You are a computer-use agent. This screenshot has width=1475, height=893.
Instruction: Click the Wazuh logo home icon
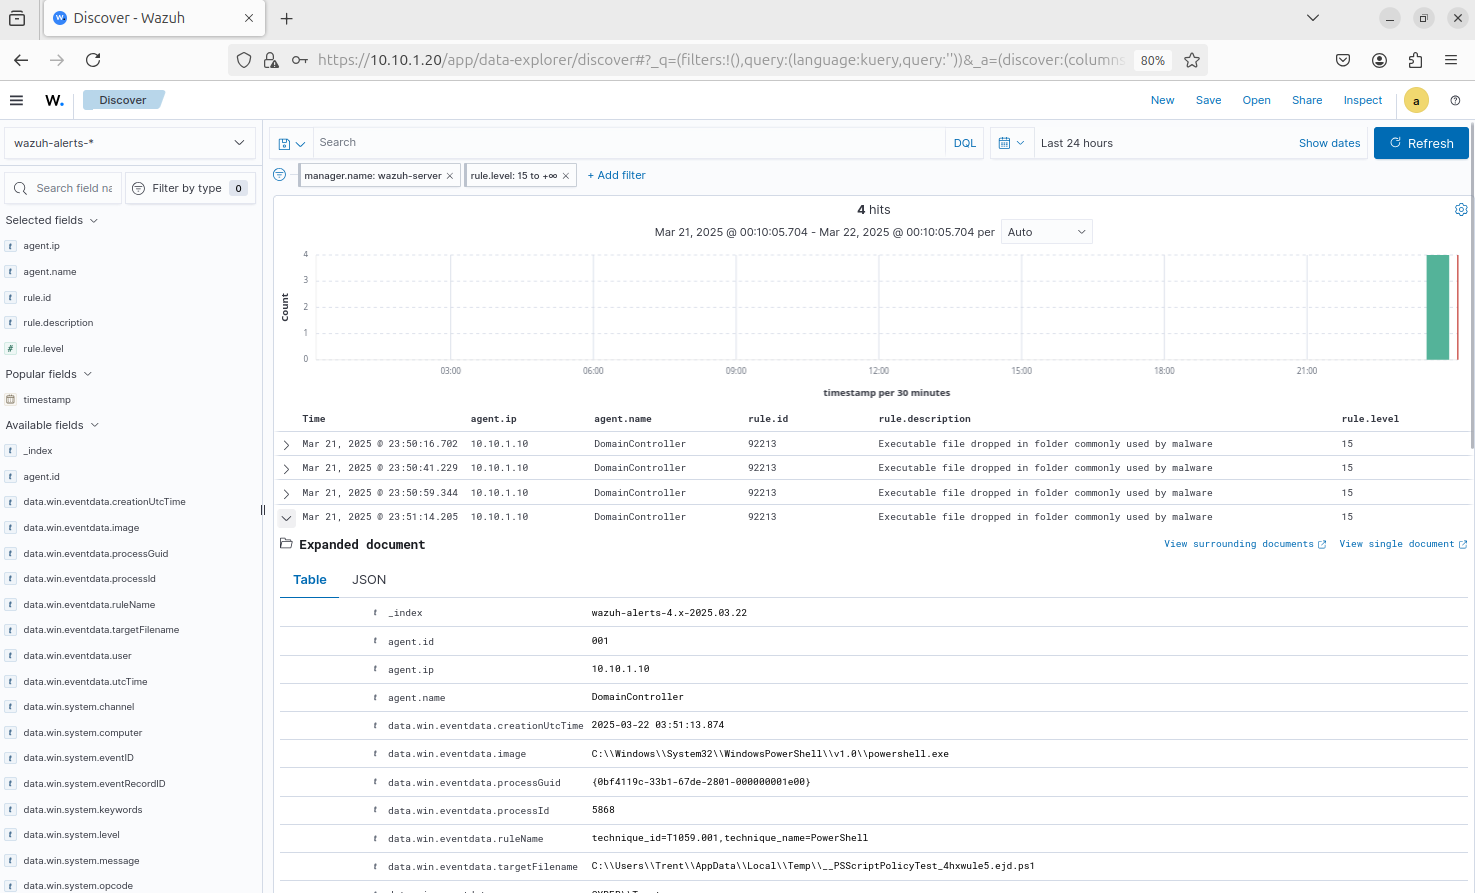[54, 100]
